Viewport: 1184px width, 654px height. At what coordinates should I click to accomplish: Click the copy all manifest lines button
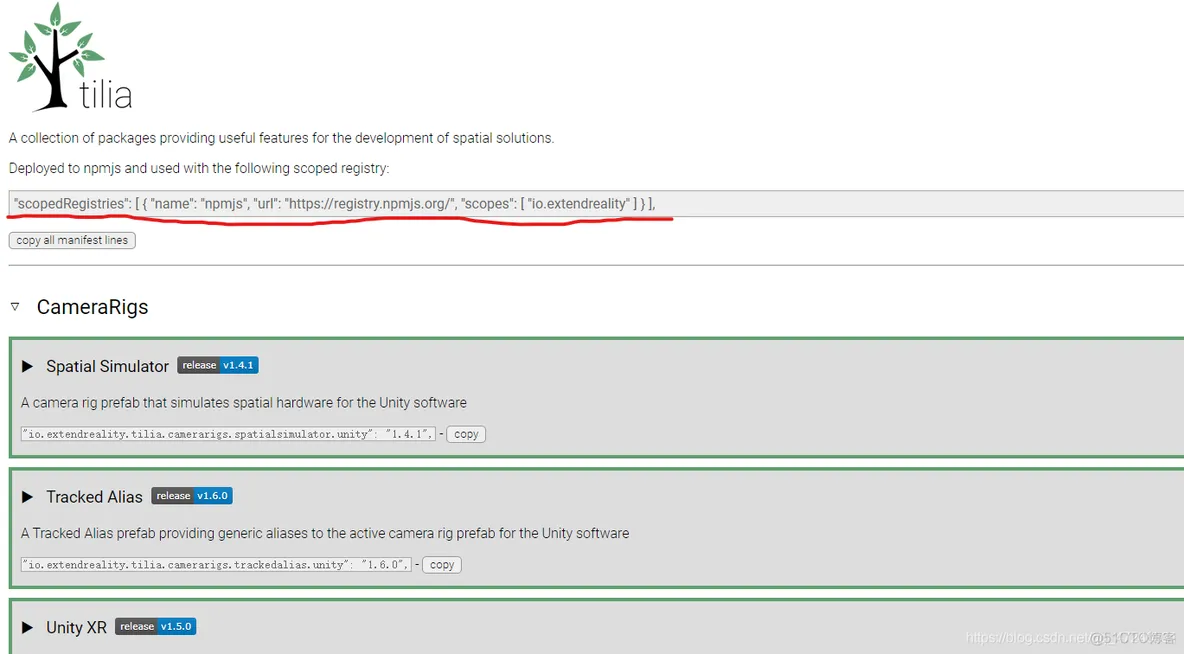[x=72, y=240]
